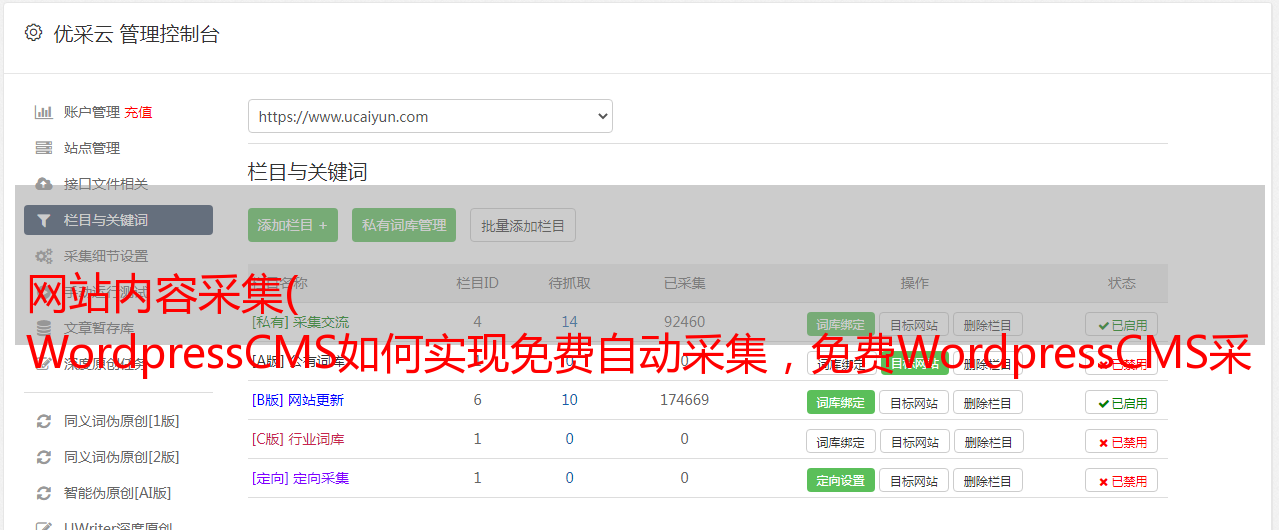Click the 添加栏目 + button
This screenshot has width=1279, height=530.
(x=293, y=225)
